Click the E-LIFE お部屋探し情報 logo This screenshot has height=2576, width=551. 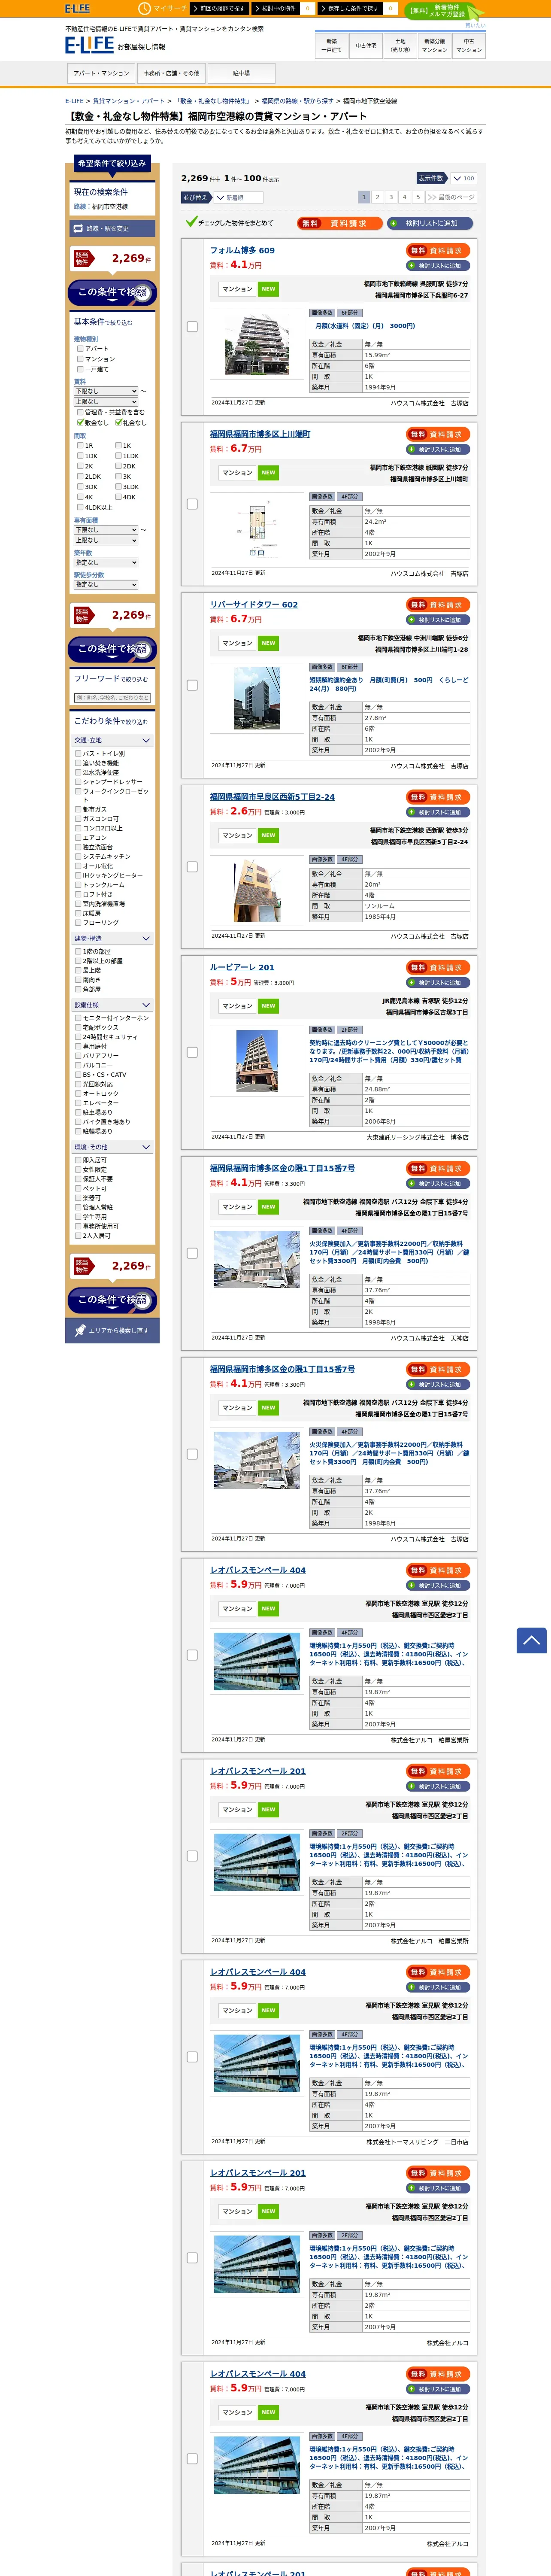[x=115, y=45]
